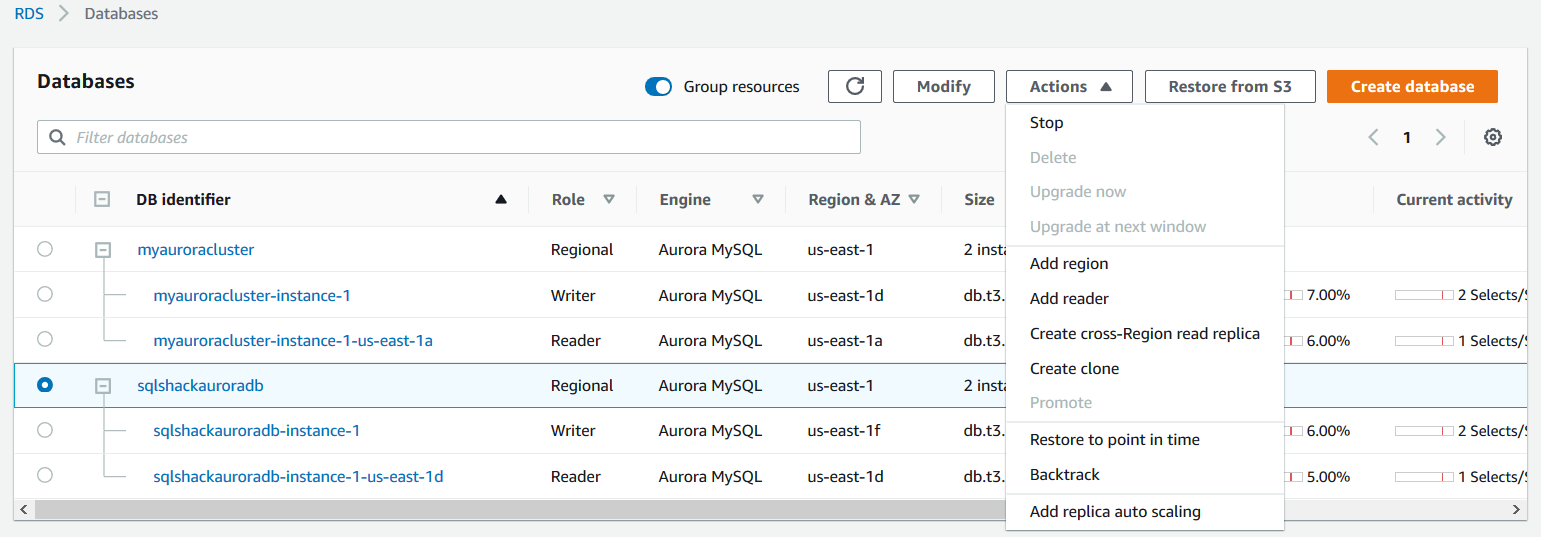Screen dimensions: 1541x537
Task: Select radio button for sqlshackauroradb-instance-1
Action: tap(45, 430)
